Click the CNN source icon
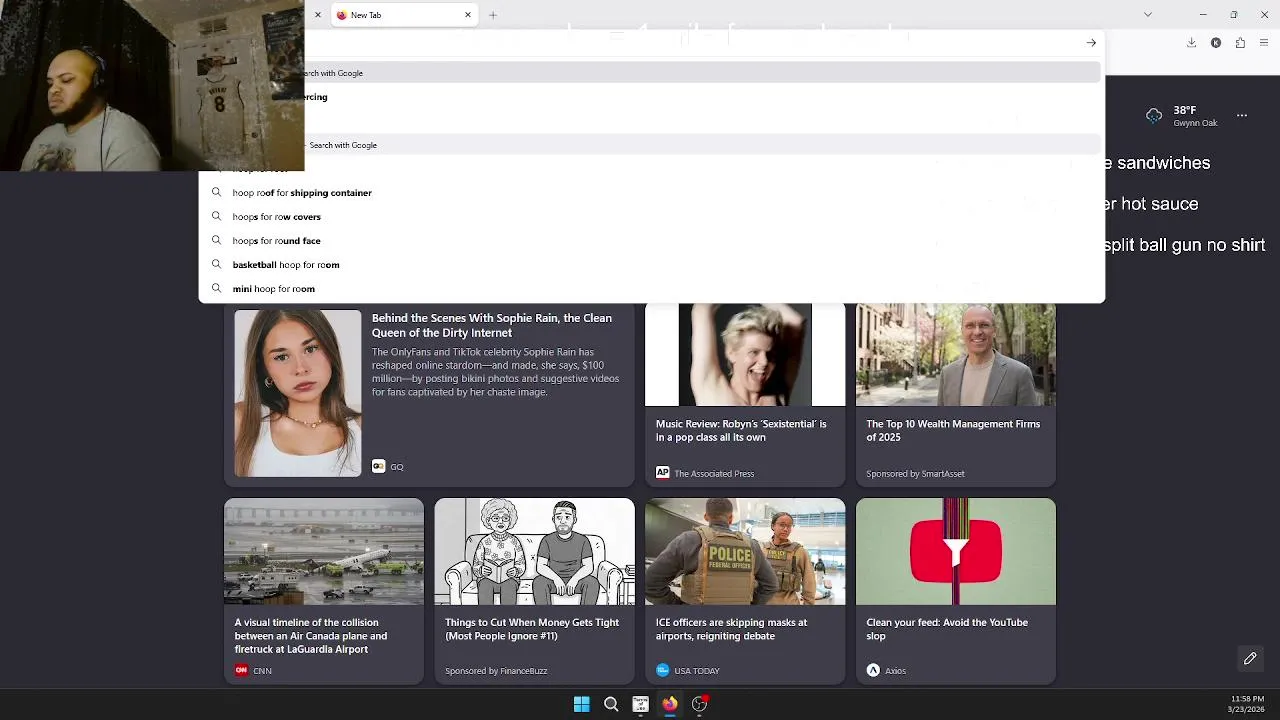 pyautogui.click(x=241, y=670)
